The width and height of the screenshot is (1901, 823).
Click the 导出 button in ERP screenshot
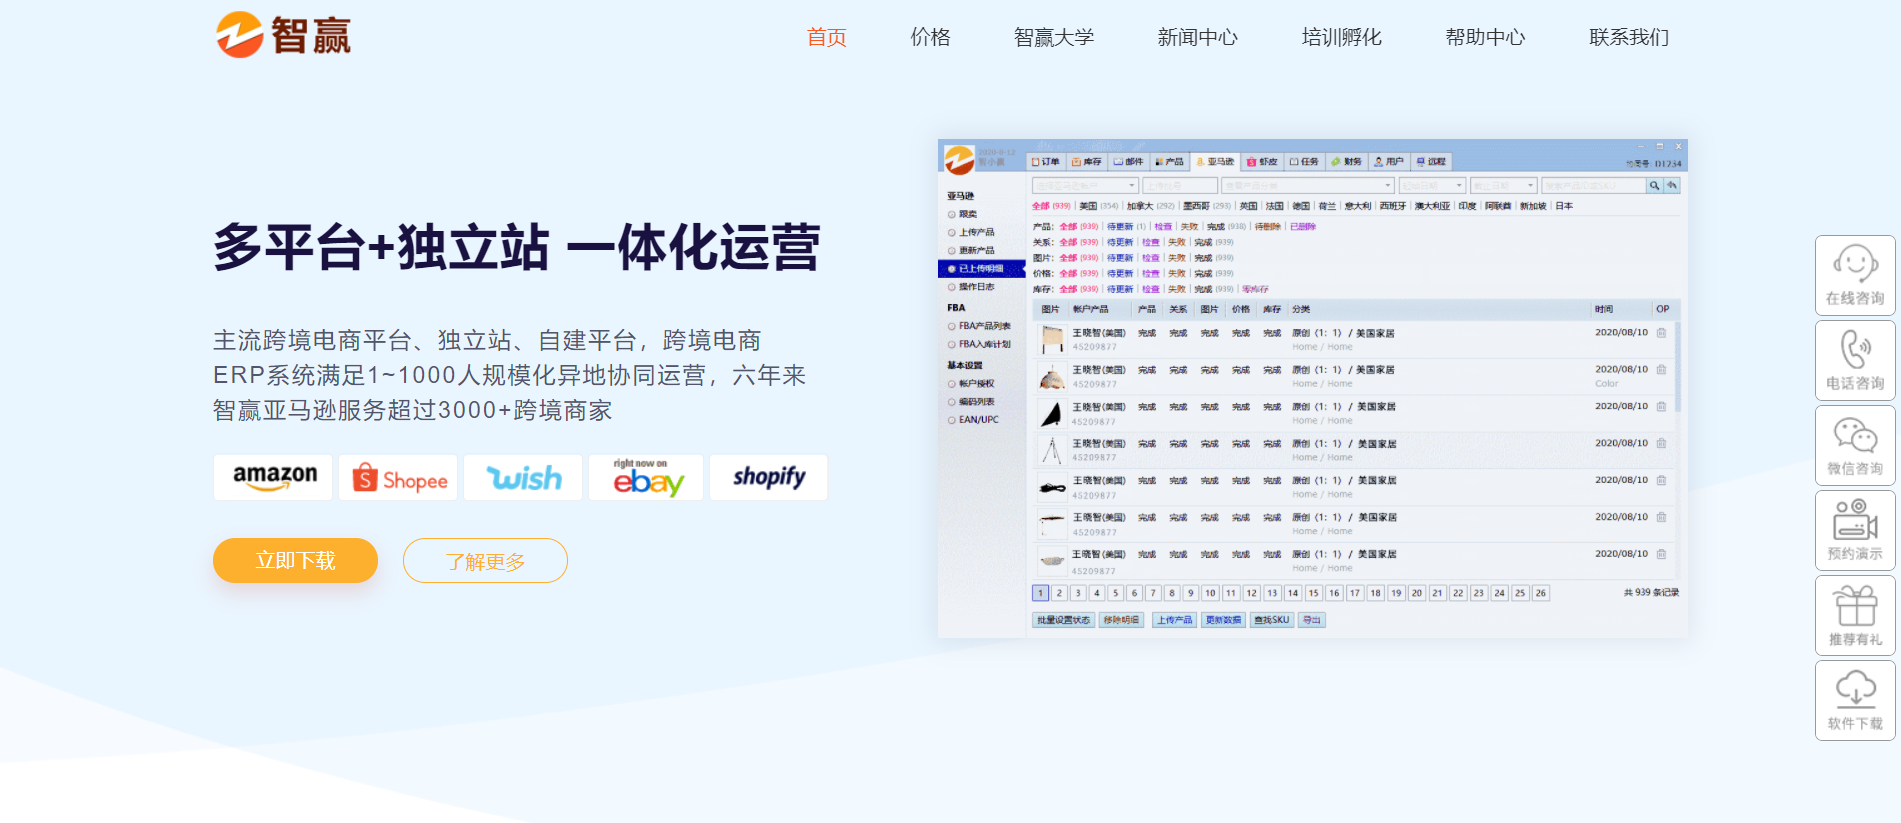point(1311,620)
